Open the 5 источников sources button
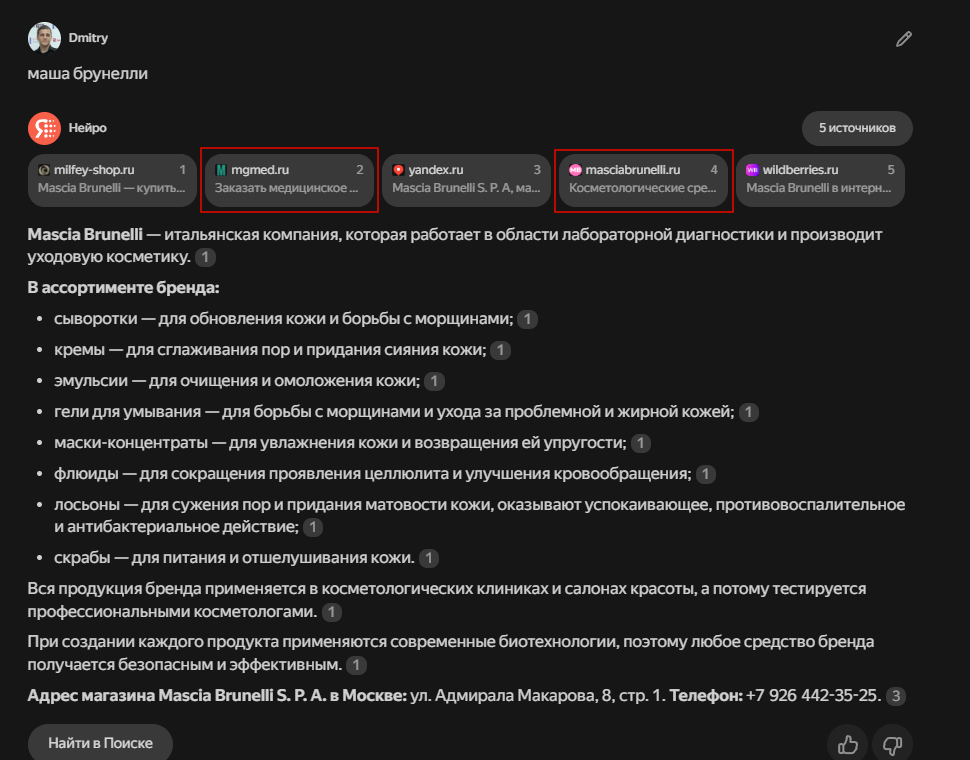 coord(857,128)
